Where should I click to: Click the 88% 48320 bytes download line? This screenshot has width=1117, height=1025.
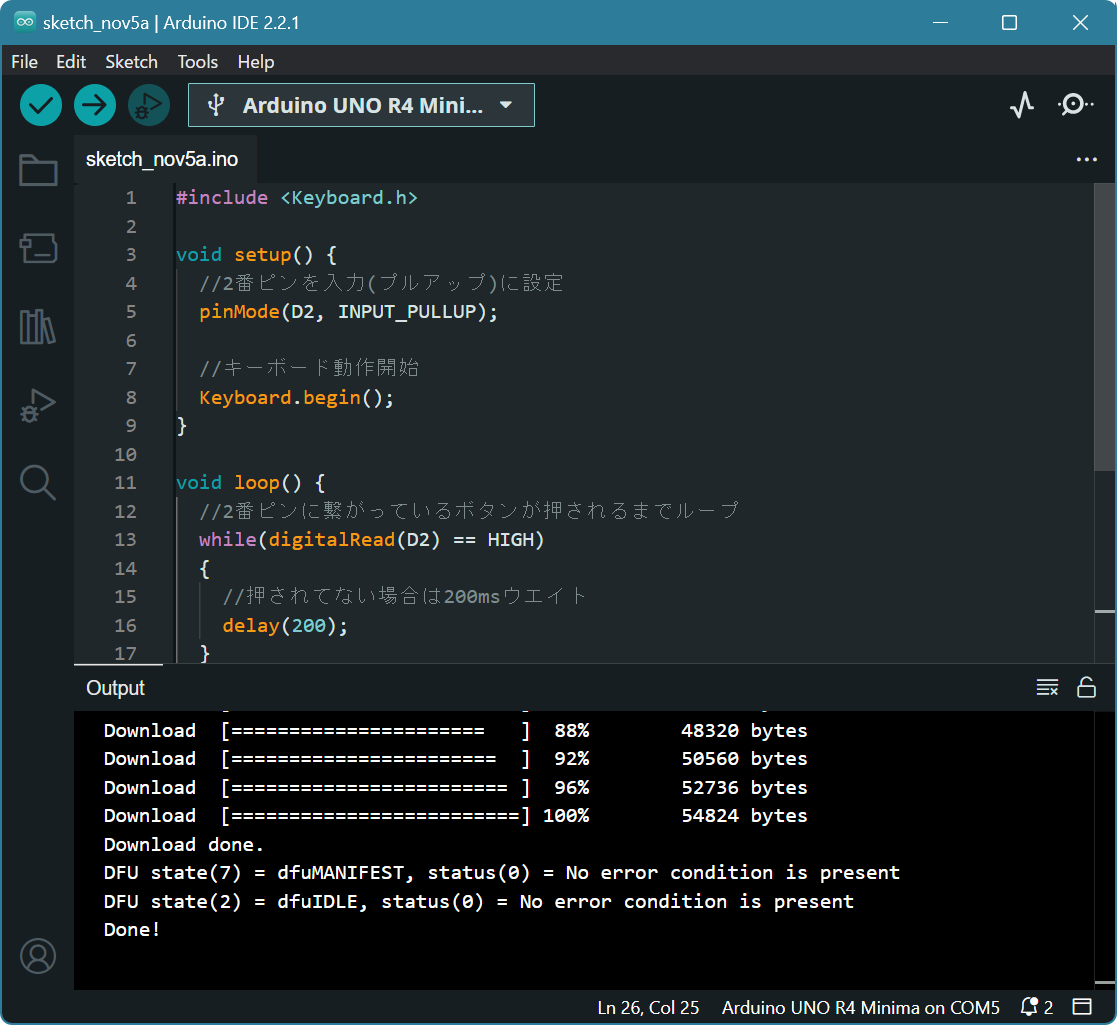(455, 730)
